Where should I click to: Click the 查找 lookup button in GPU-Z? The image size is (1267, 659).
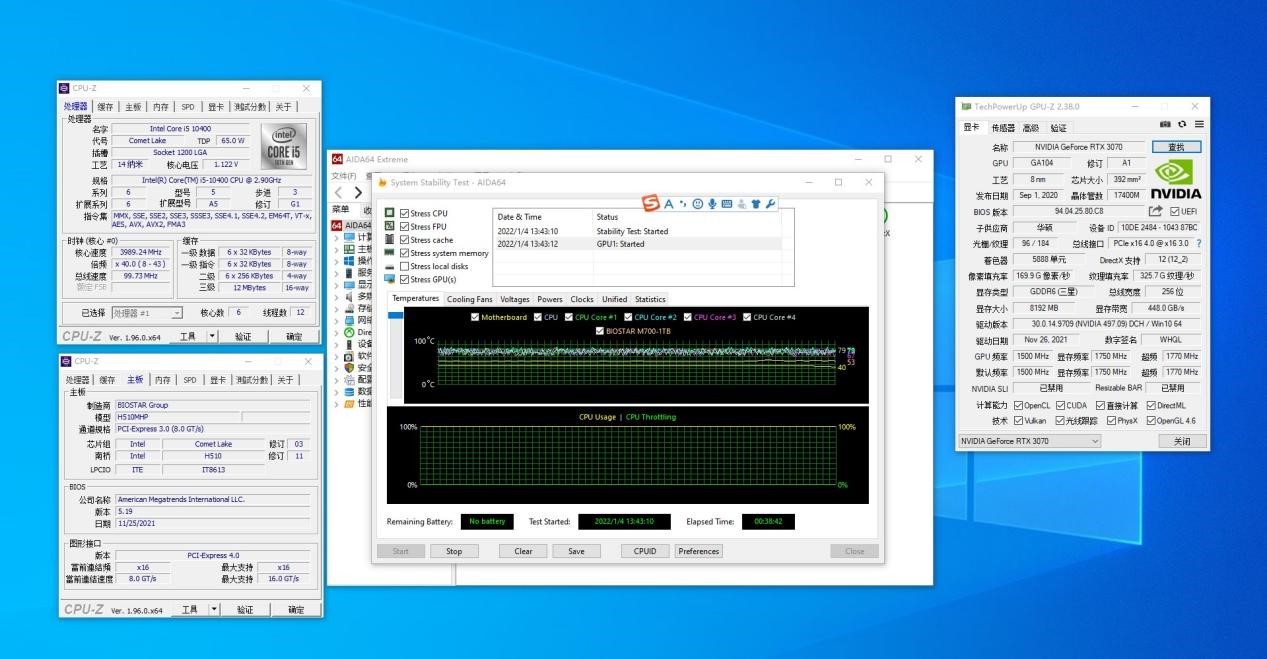pos(1176,147)
